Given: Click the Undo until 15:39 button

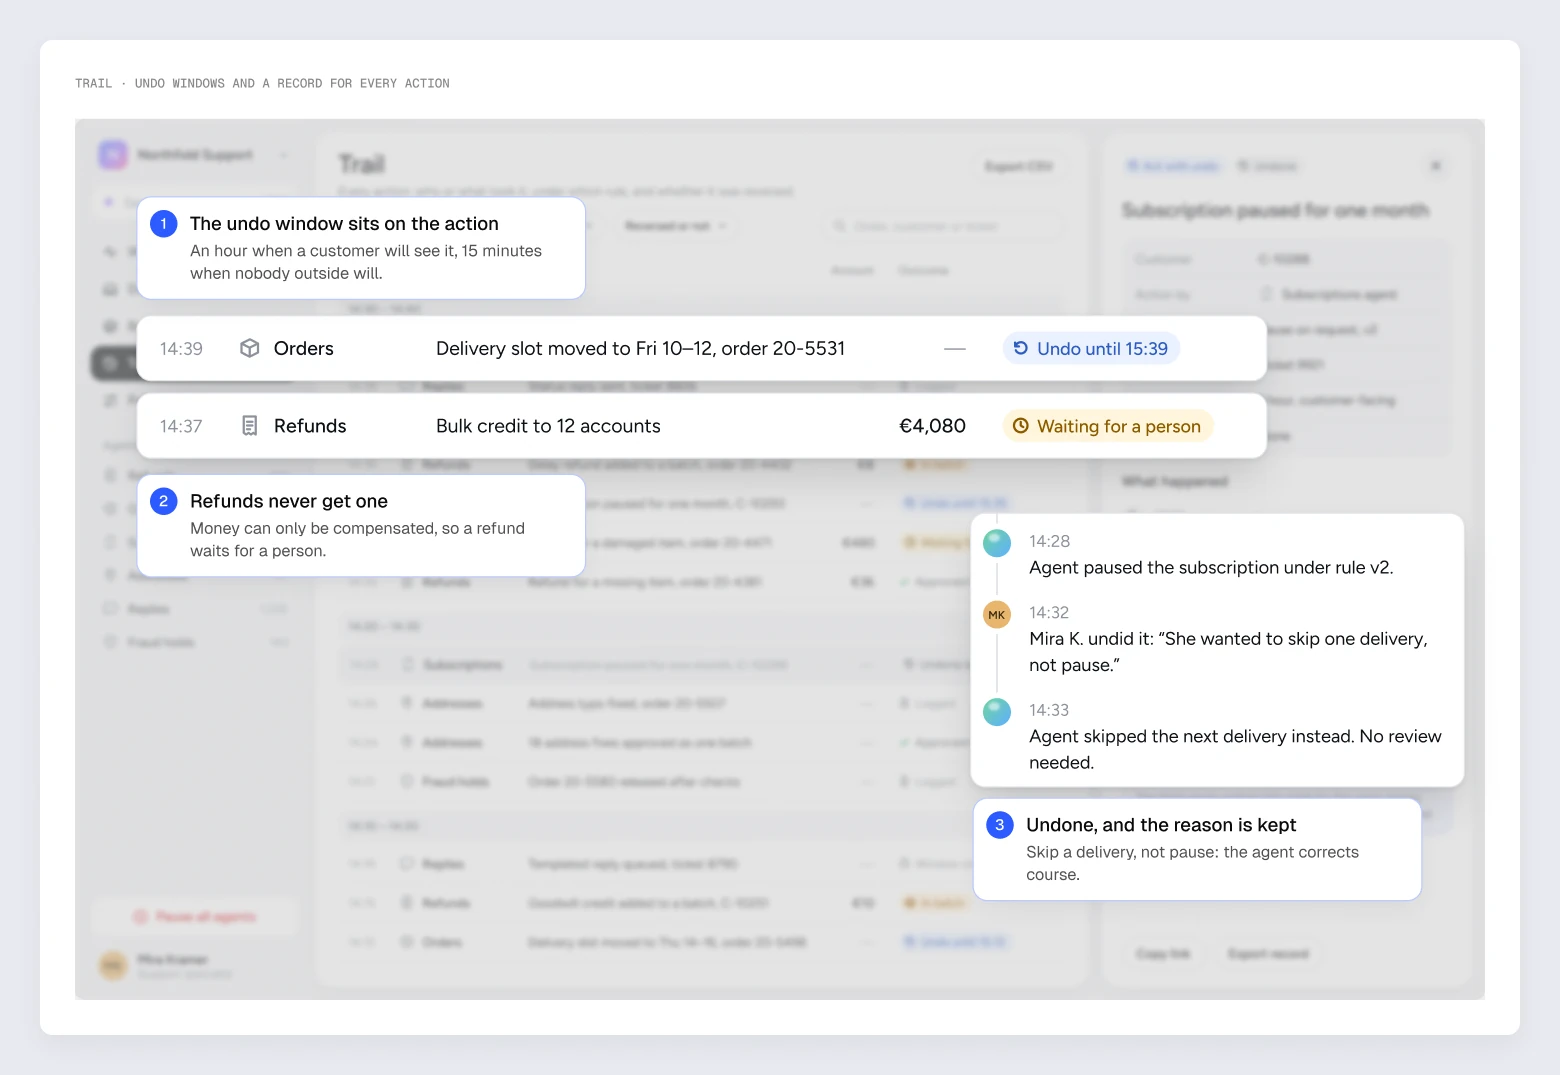Looking at the screenshot, I should coord(1091,348).
